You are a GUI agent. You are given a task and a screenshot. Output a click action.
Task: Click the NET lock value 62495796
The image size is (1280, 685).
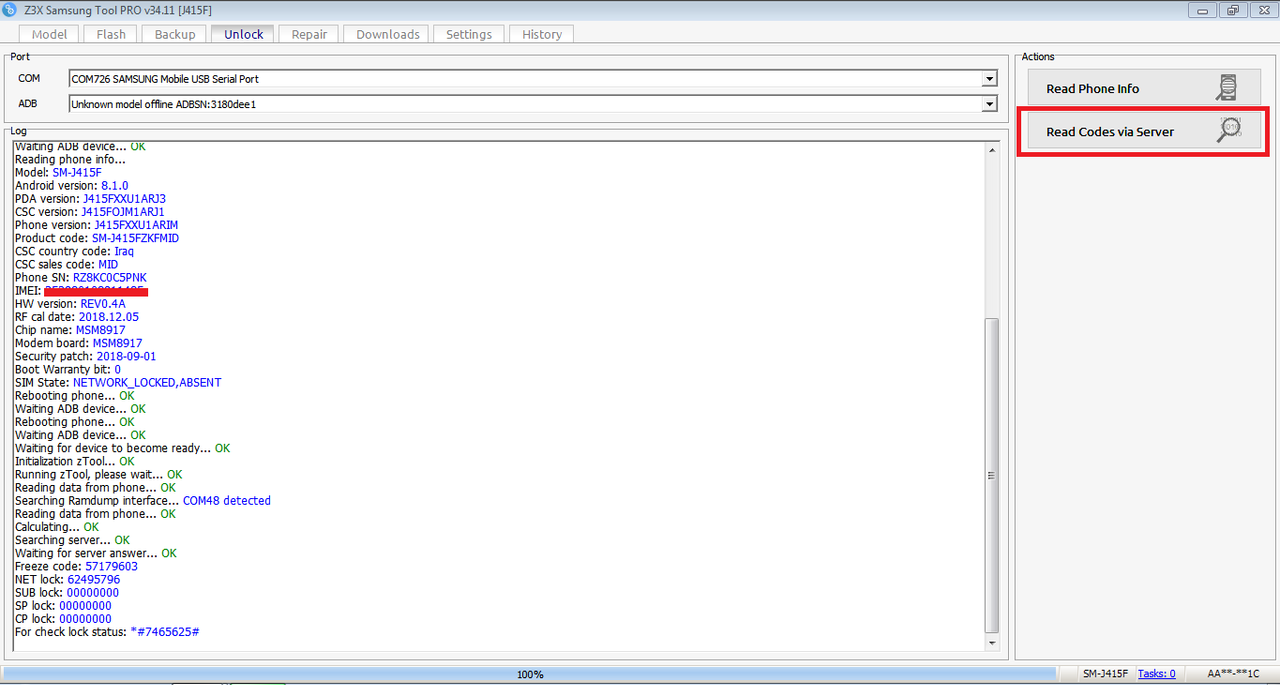pyautogui.click(x=93, y=579)
